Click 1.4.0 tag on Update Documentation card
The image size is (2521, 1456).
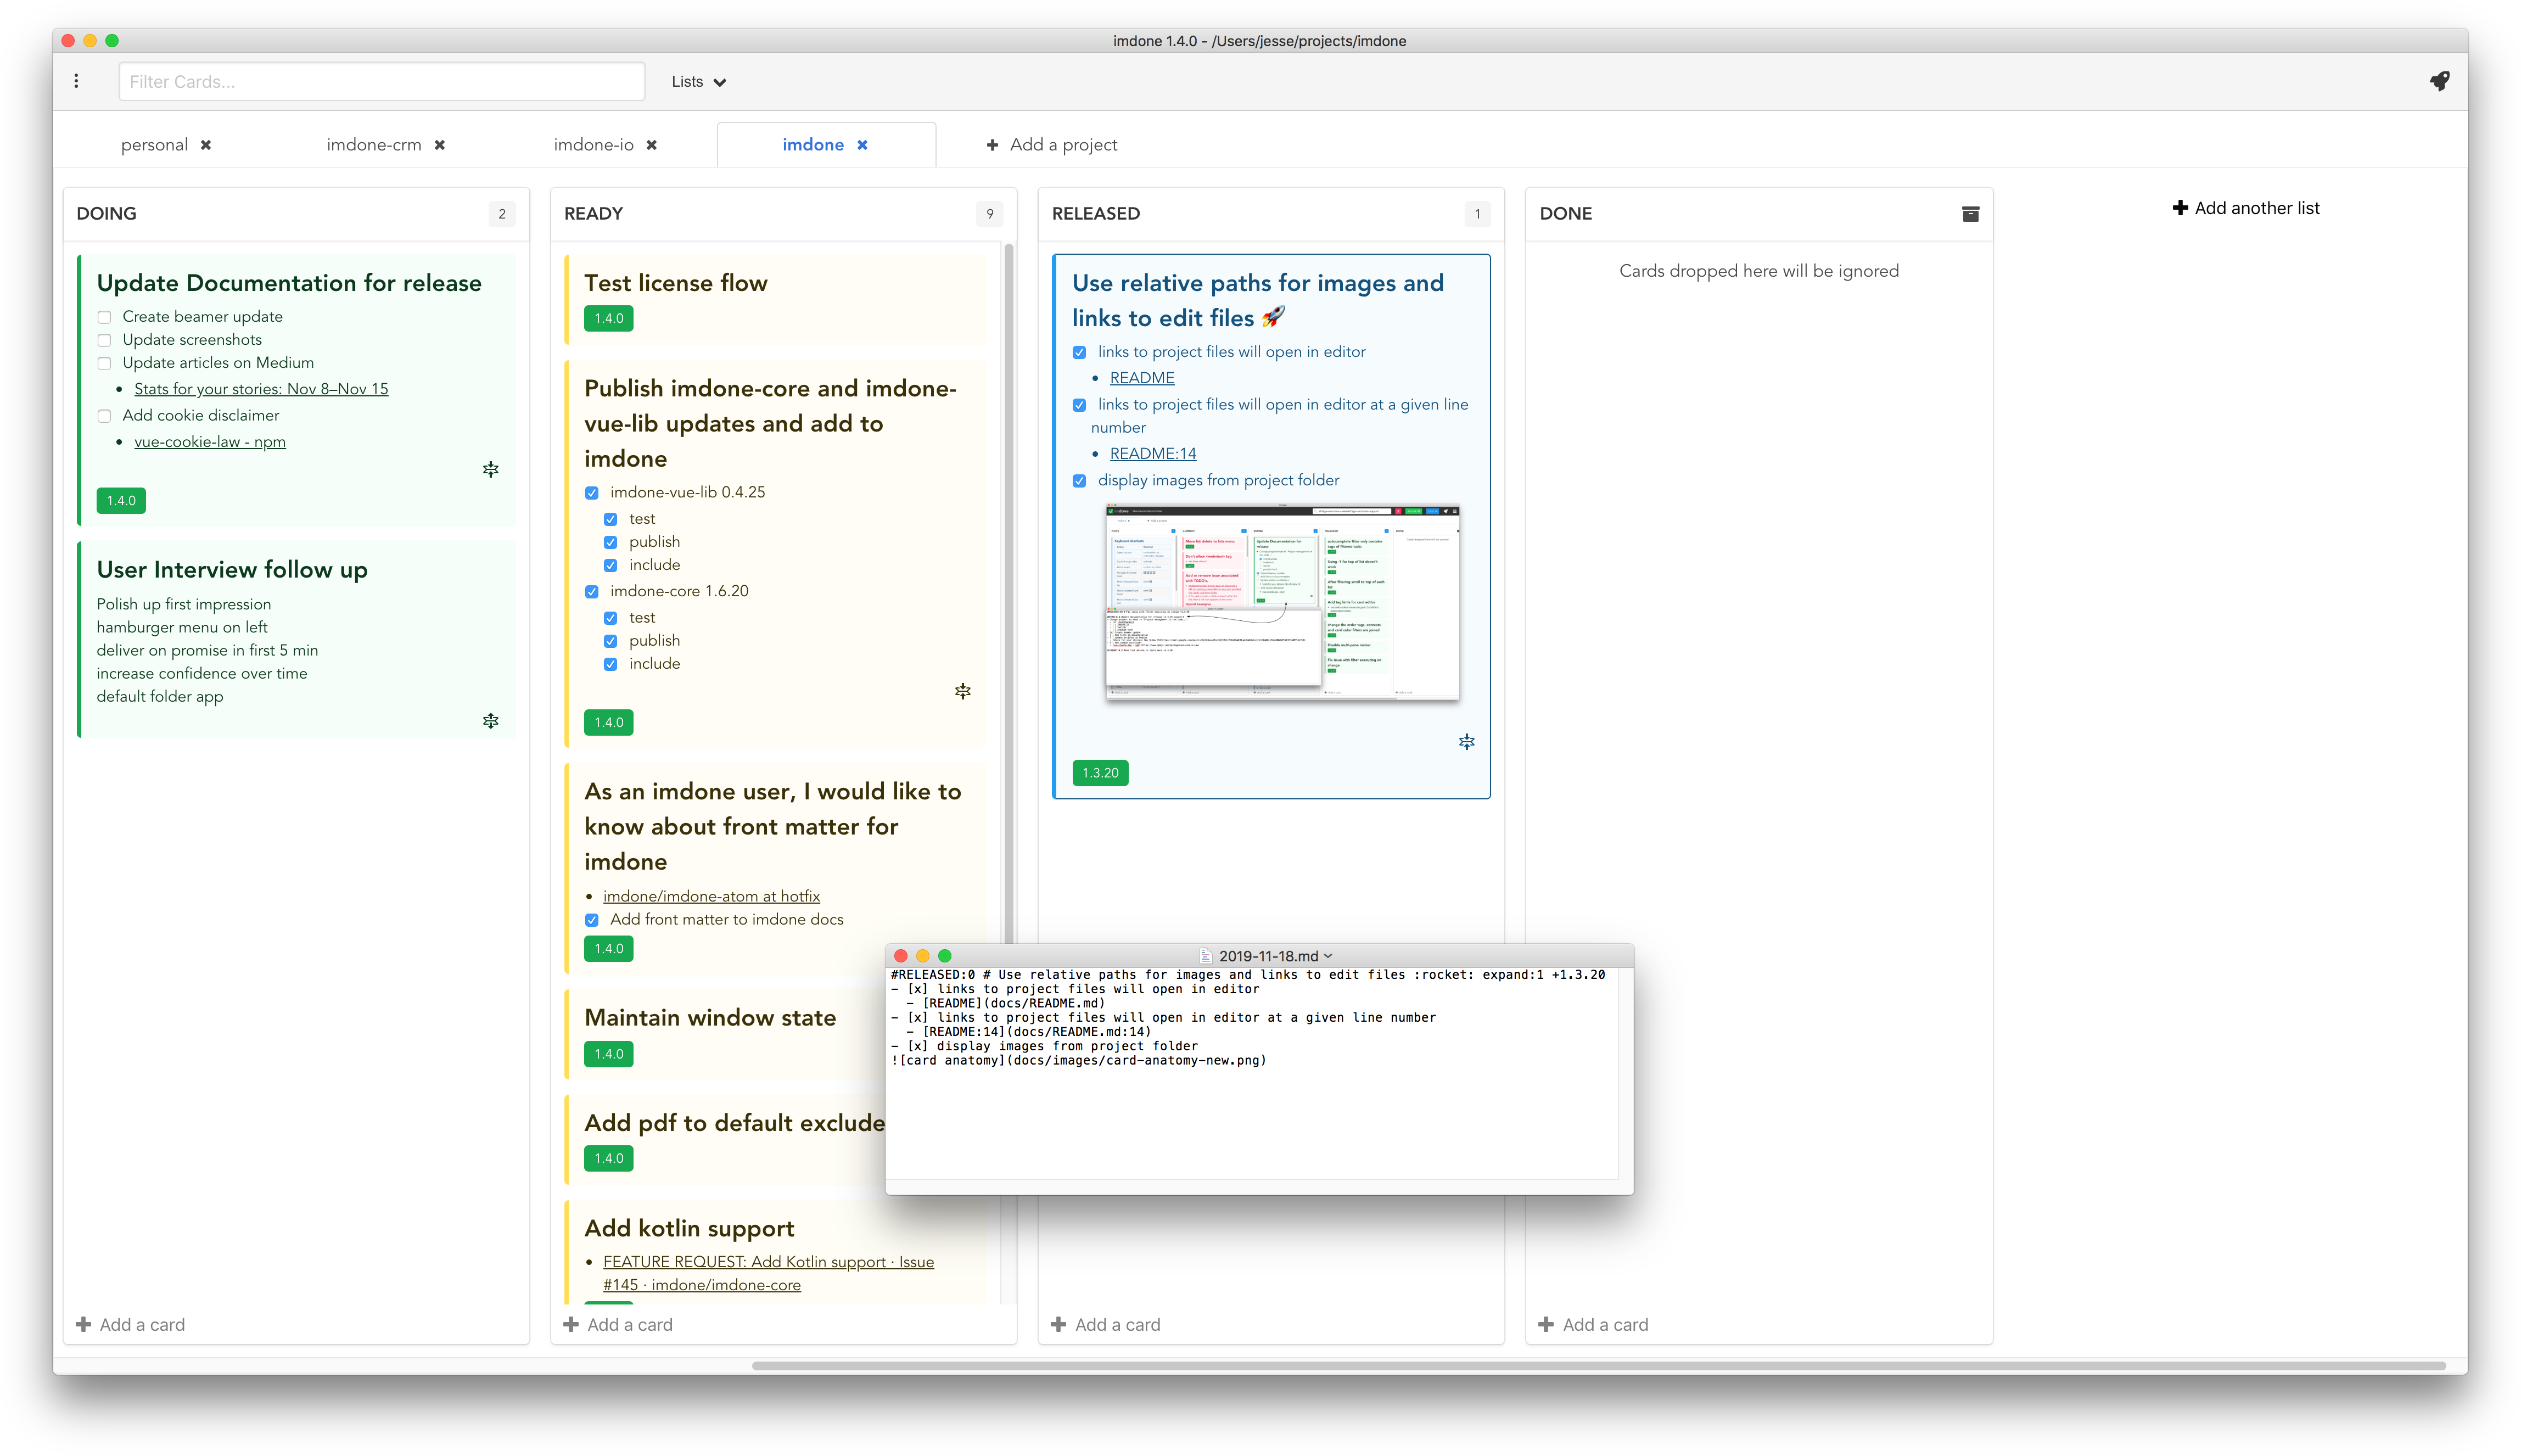tap(121, 501)
